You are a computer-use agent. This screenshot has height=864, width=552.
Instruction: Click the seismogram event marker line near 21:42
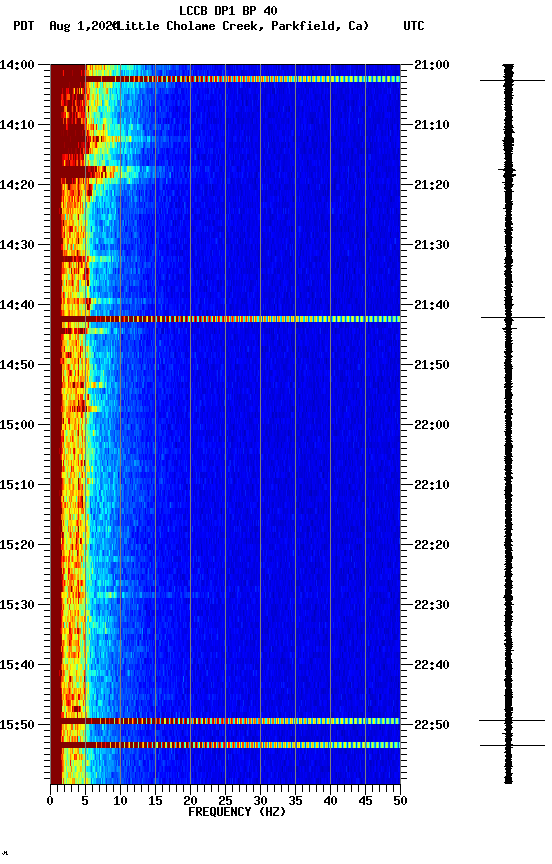pos(512,317)
